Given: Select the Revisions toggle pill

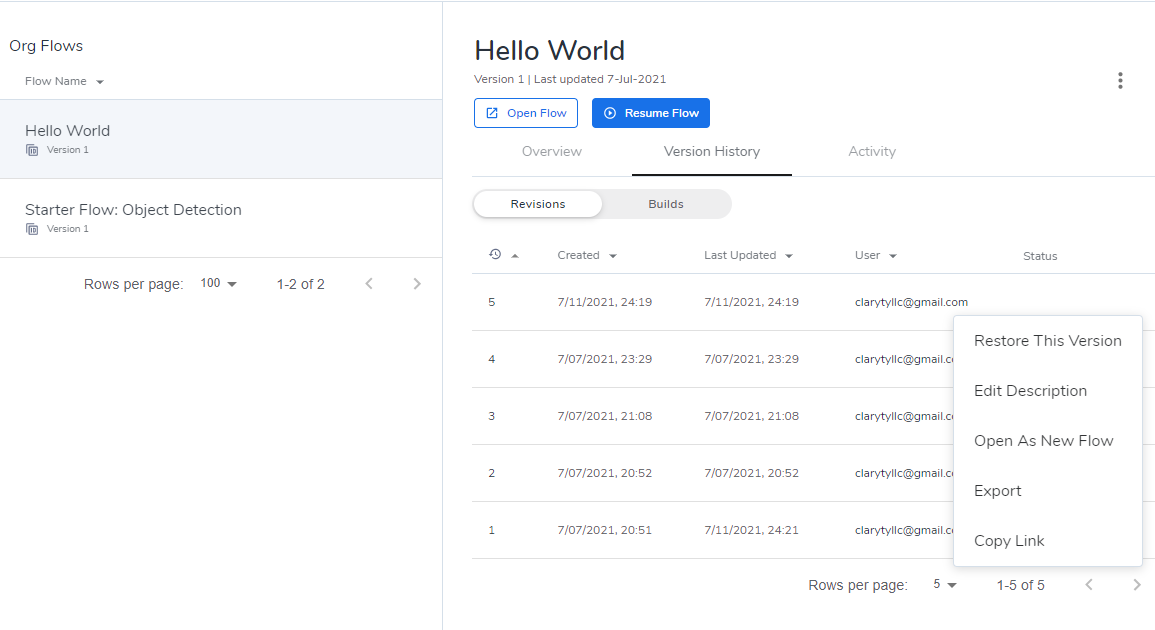Looking at the screenshot, I should (538, 204).
